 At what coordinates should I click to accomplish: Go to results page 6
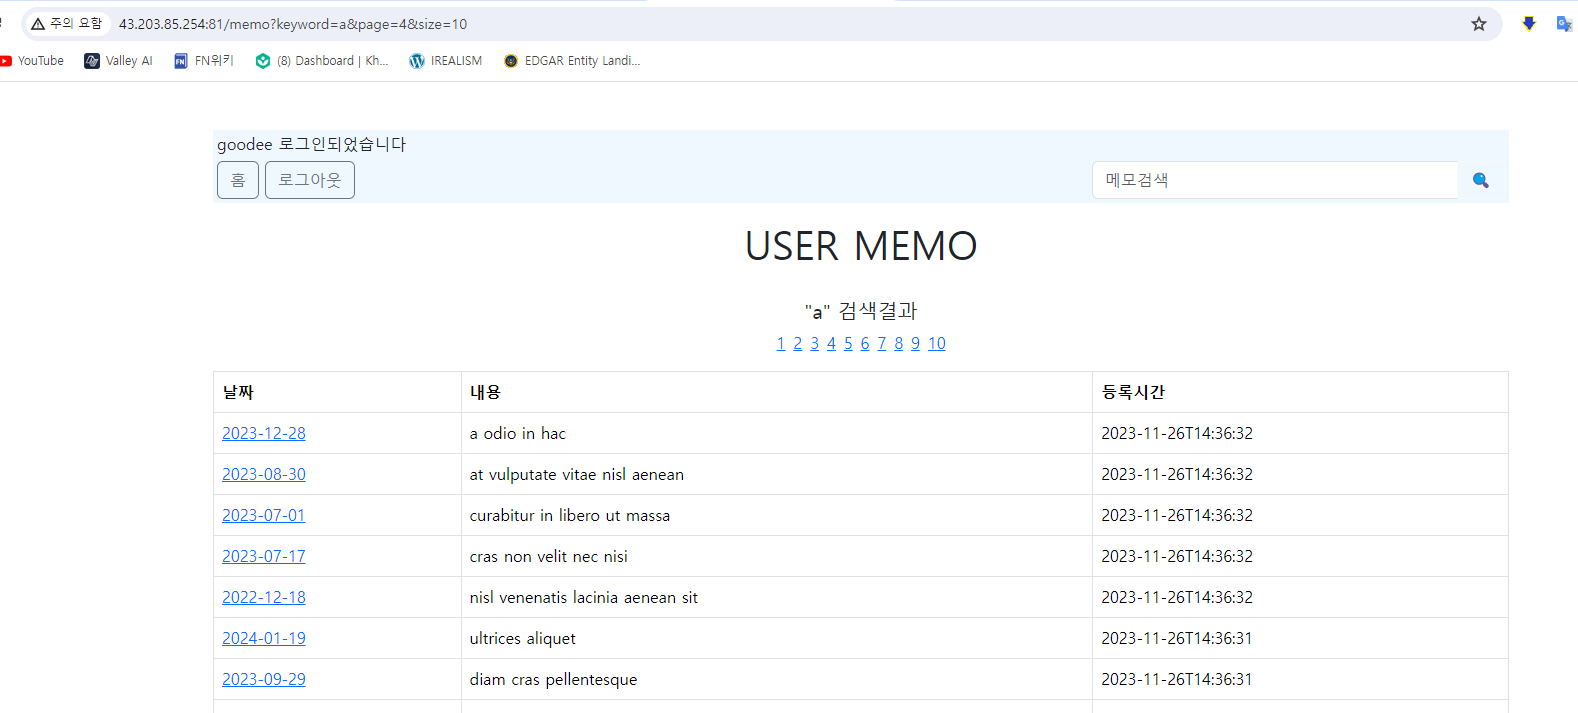coord(865,343)
